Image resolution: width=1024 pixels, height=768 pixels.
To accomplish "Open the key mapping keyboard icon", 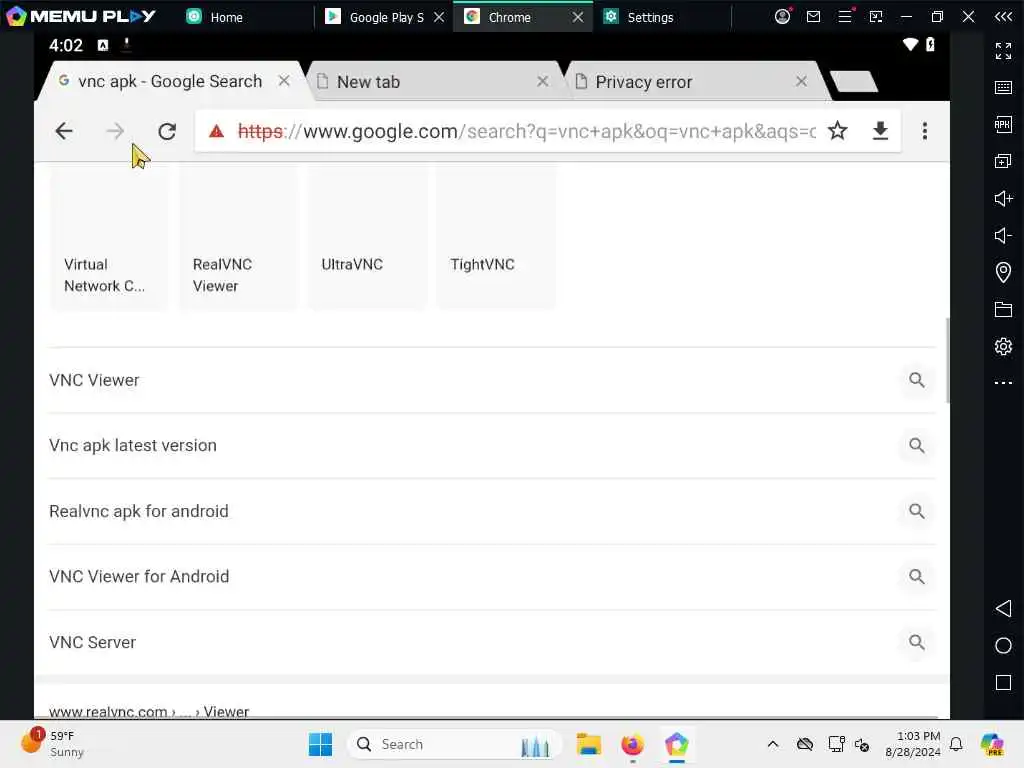I will pyautogui.click(x=1003, y=88).
